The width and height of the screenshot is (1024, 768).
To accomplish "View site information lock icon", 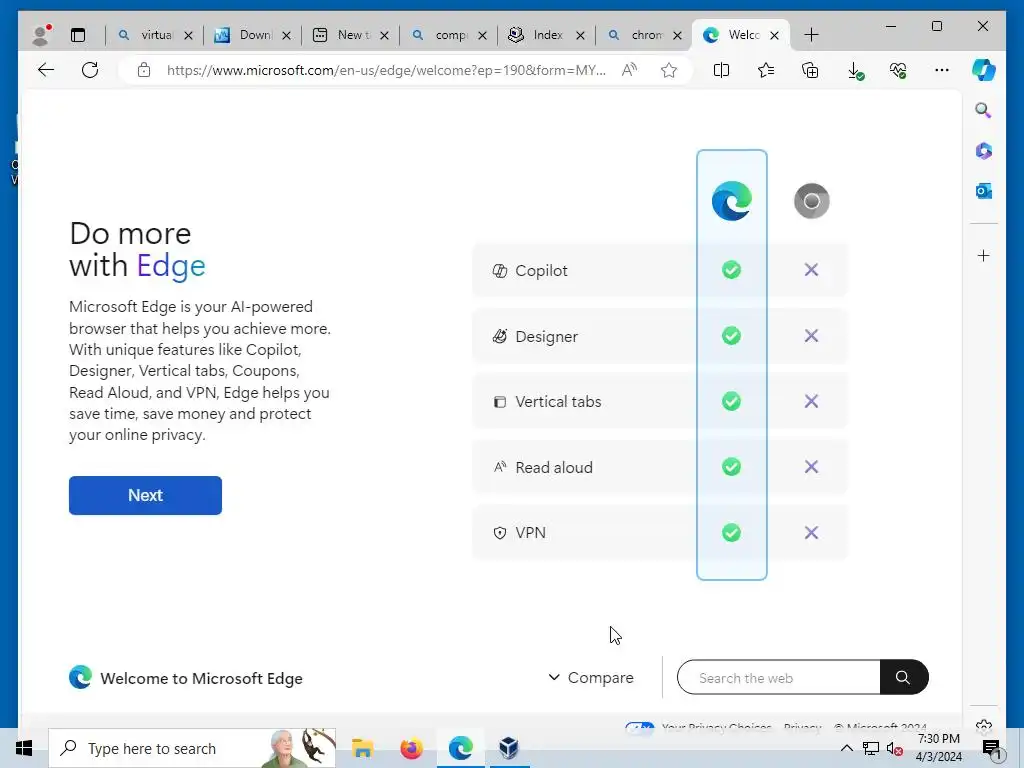I will click(144, 70).
